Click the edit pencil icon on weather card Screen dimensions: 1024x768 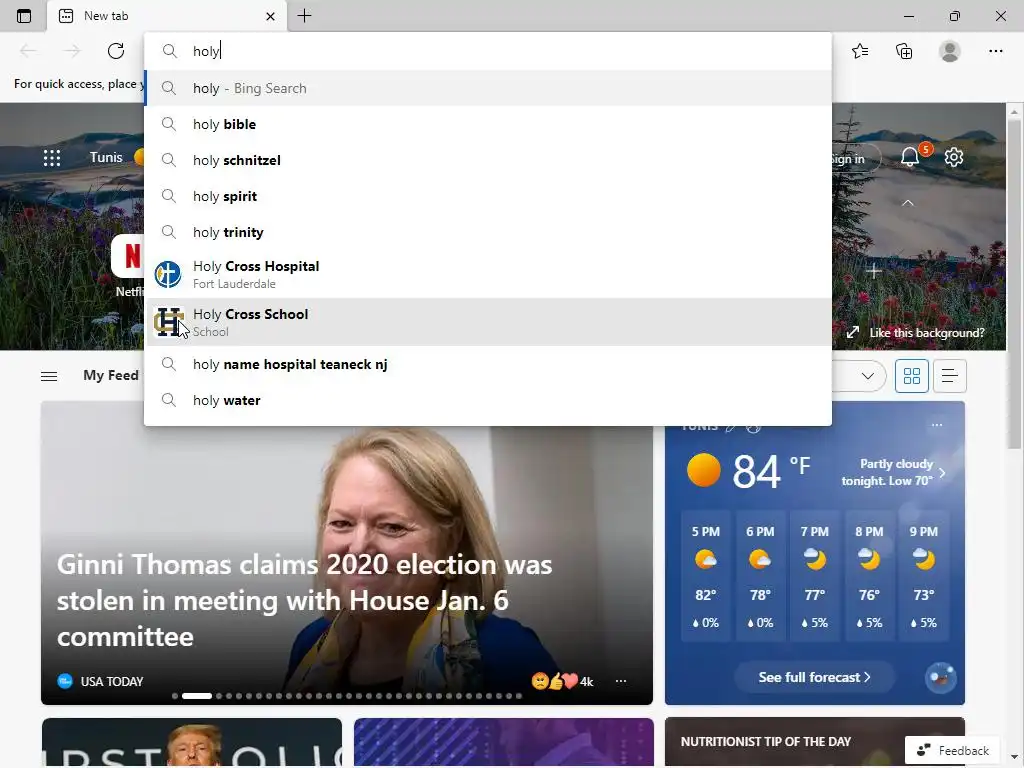731,427
